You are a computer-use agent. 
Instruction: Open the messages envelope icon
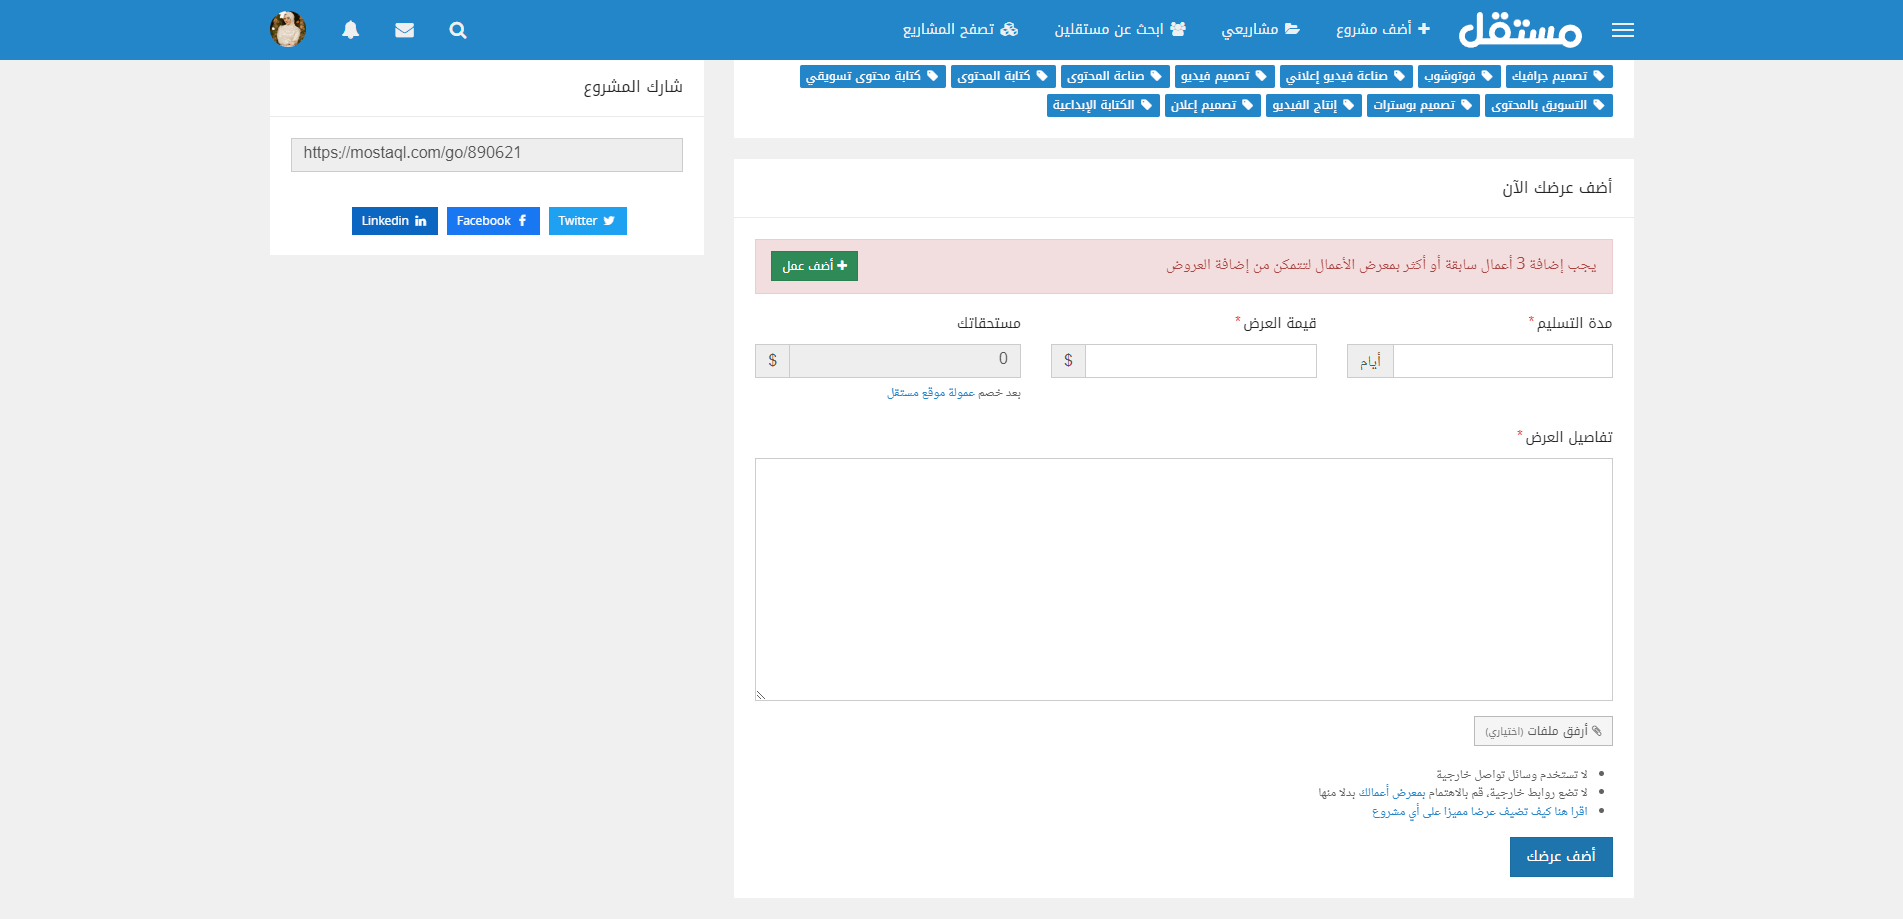pos(404,30)
